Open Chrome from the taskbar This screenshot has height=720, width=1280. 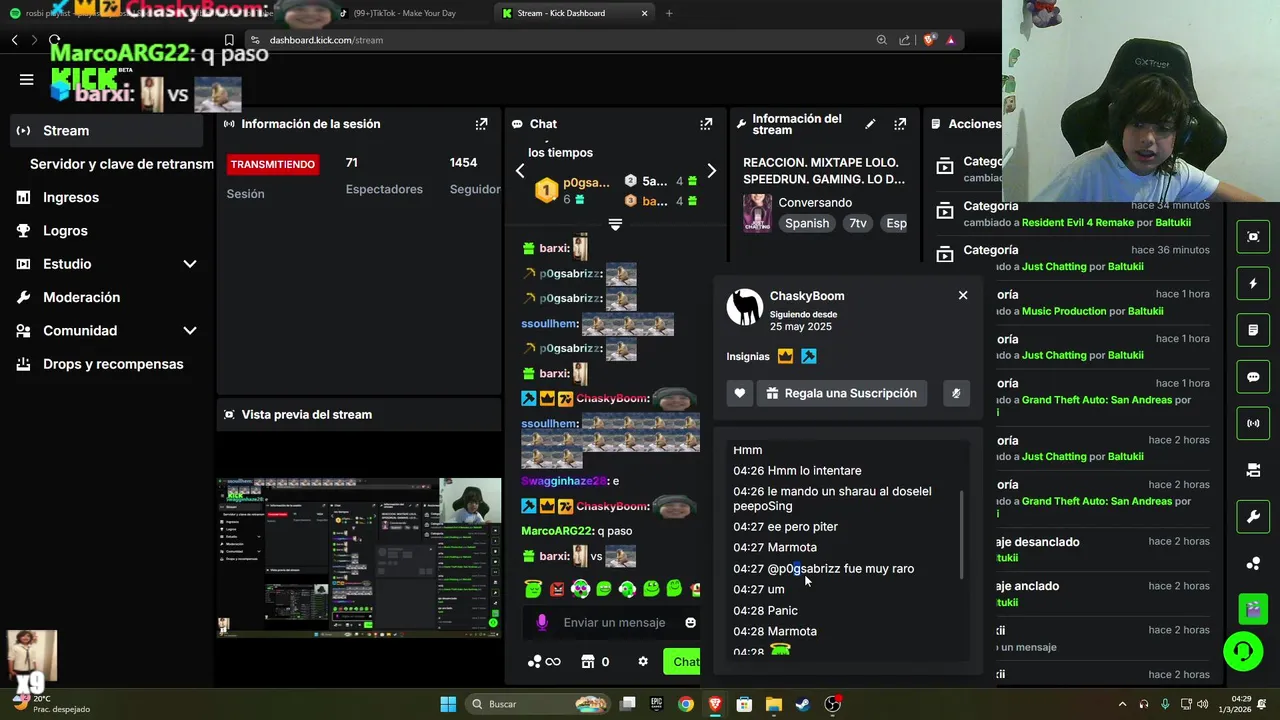(x=685, y=704)
